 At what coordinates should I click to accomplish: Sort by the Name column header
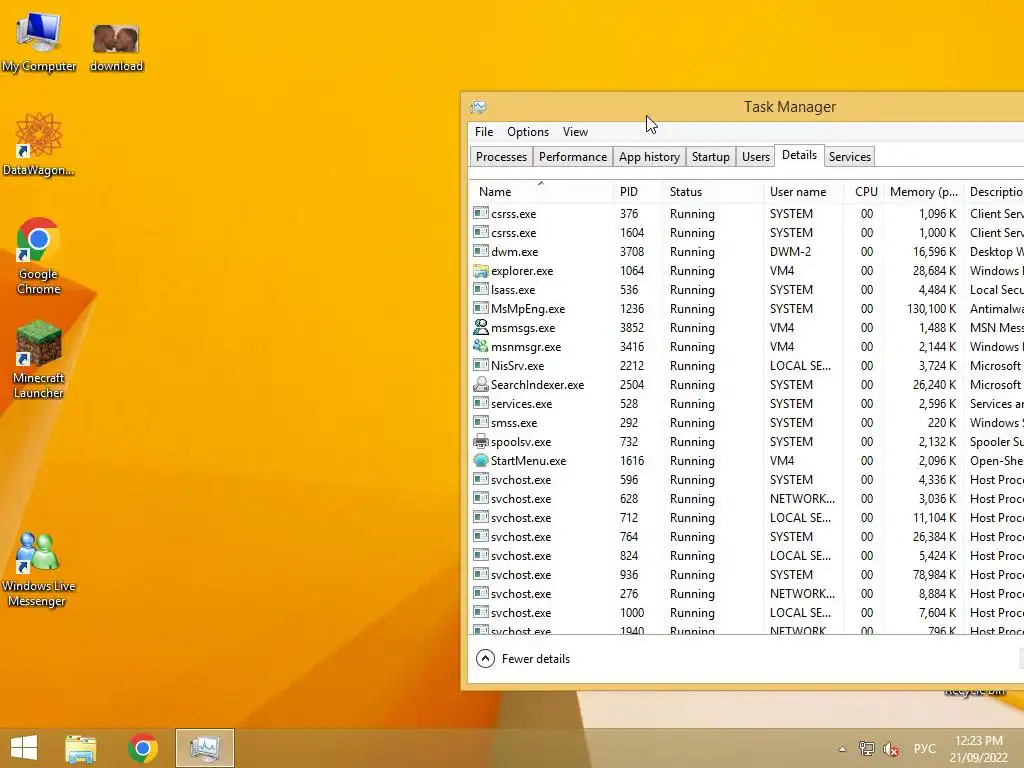541,191
